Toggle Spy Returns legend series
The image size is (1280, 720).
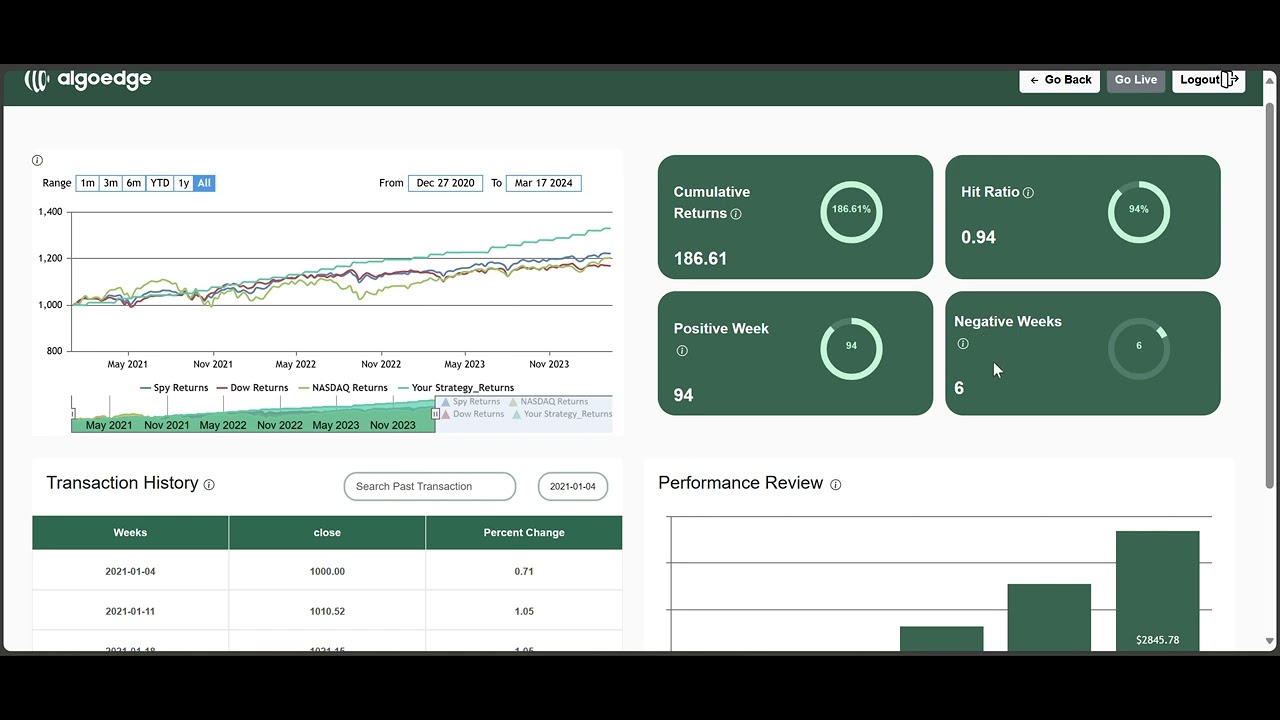pyautogui.click(x=174, y=388)
